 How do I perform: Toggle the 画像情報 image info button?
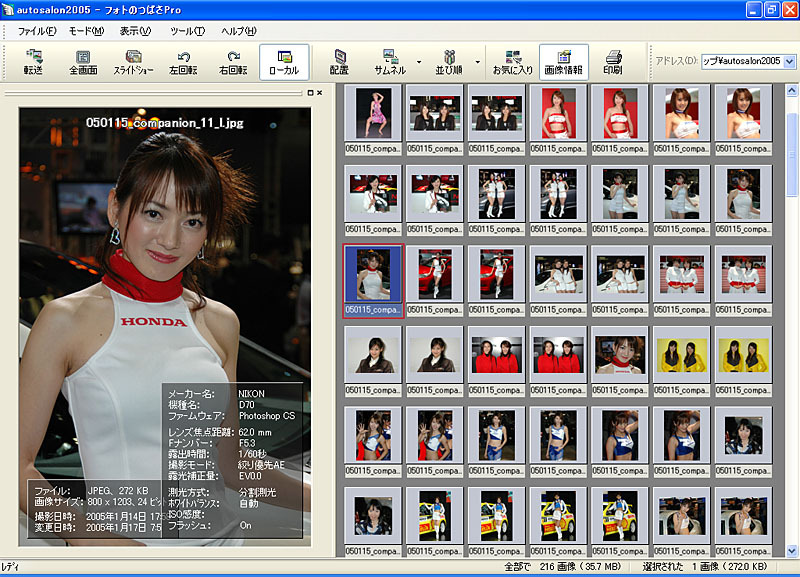(x=564, y=62)
